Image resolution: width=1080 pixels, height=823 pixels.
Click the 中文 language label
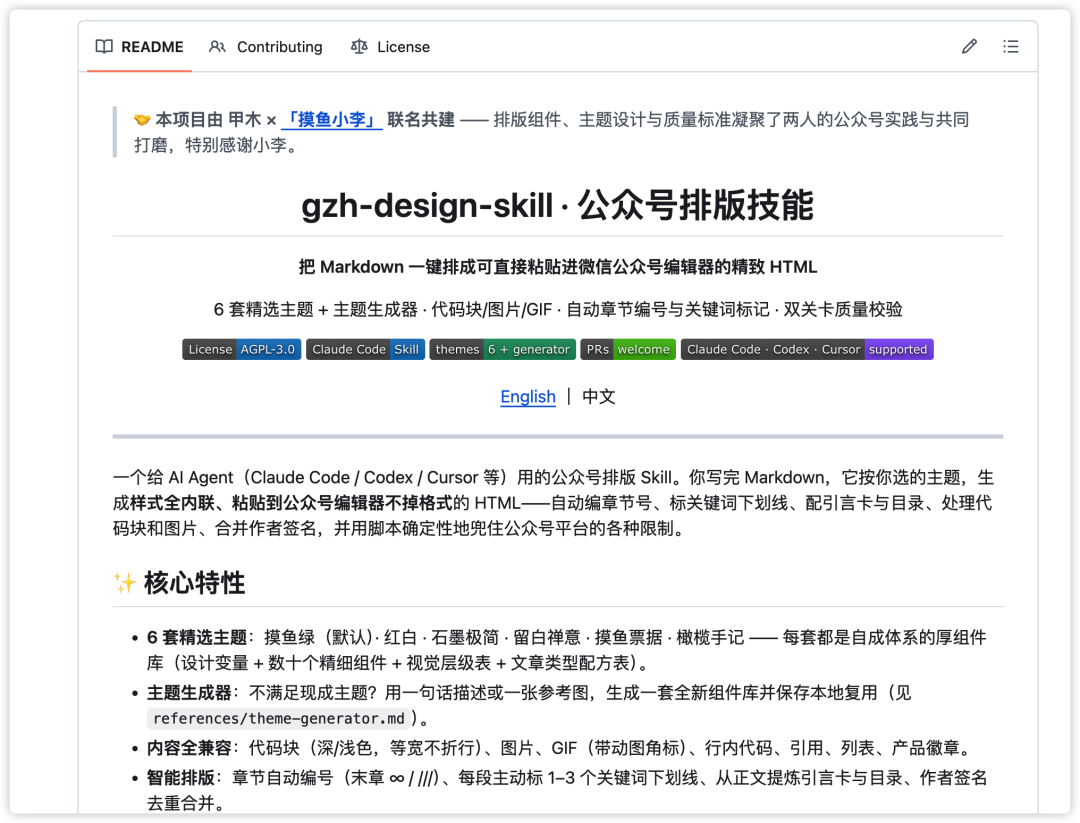[x=599, y=397]
